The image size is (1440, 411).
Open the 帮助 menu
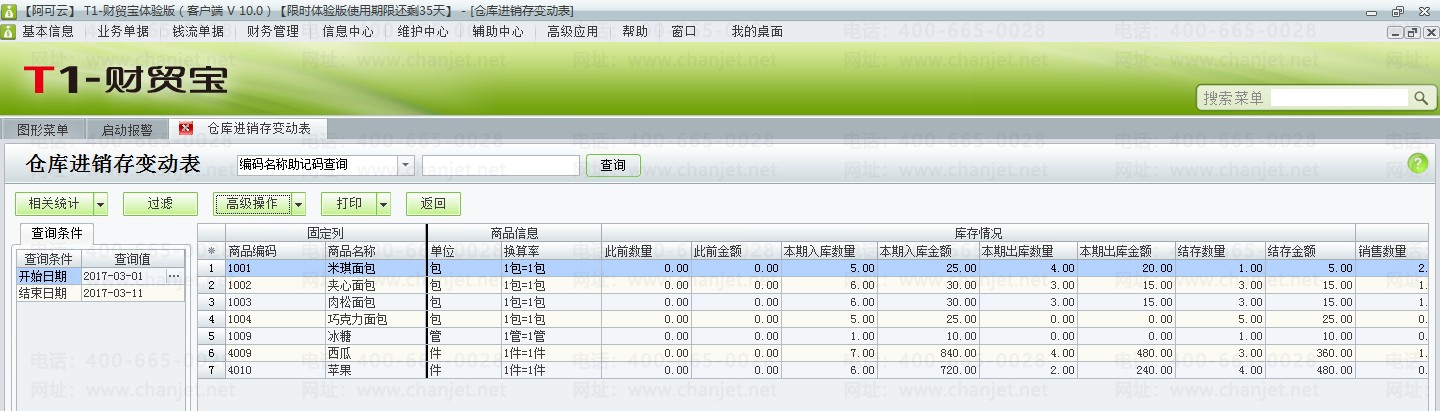click(x=635, y=32)
